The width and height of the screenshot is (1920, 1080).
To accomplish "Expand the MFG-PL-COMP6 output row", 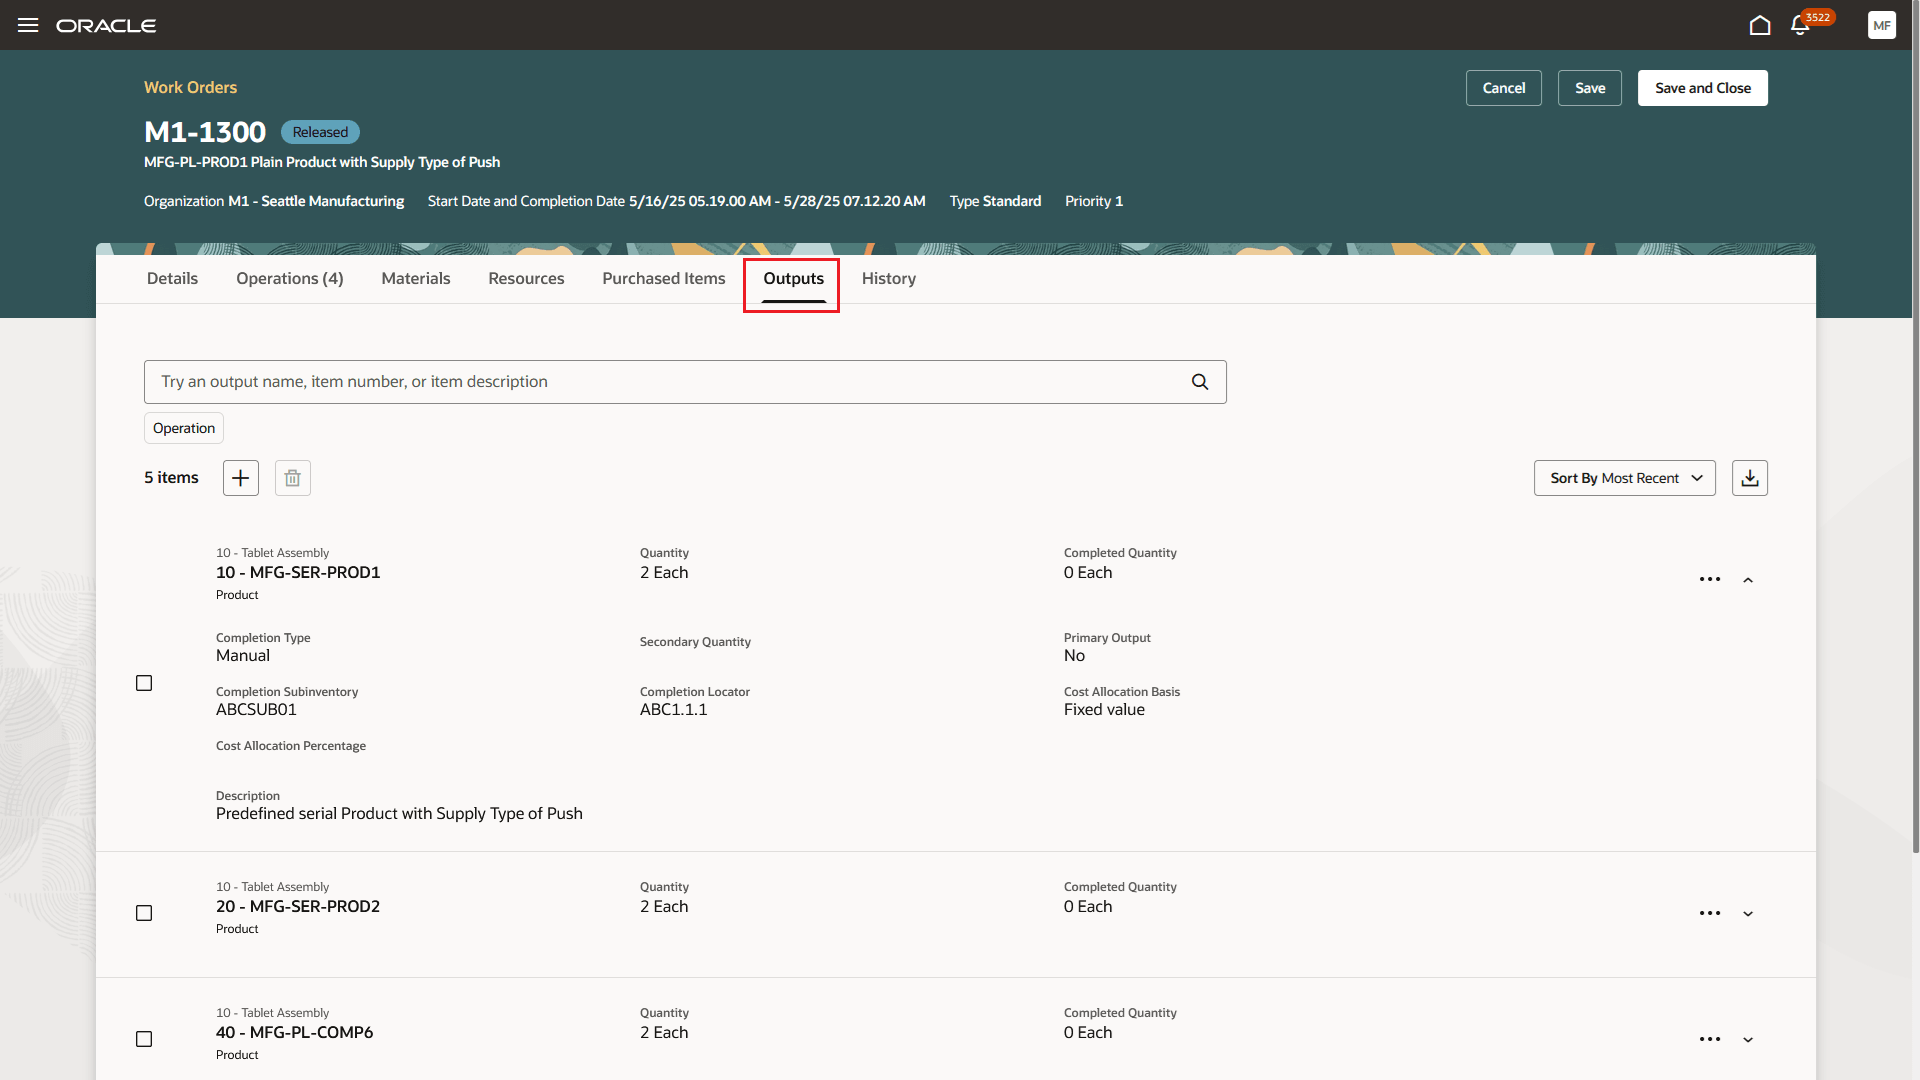I will click(x=1748, y=1040).
